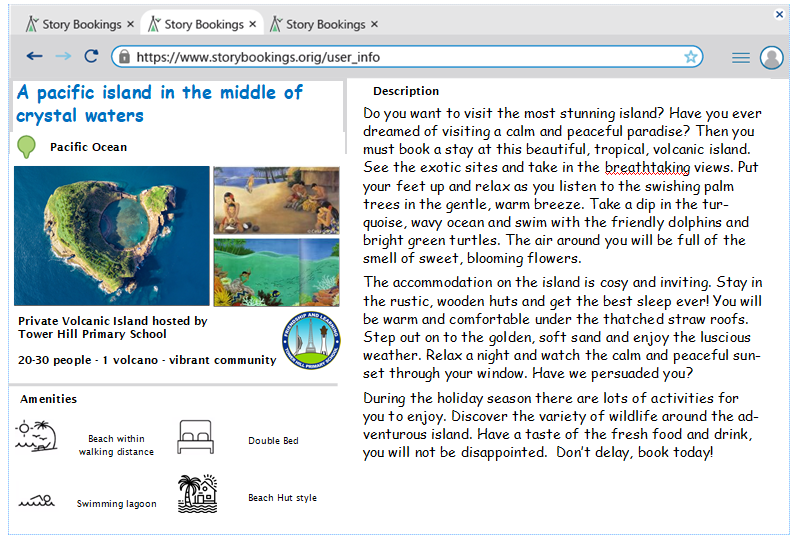The width and height of the screenshot is (796, 545).
Task: Open the heart-shaped island aerial photo
Action: (x=112, y=236)
